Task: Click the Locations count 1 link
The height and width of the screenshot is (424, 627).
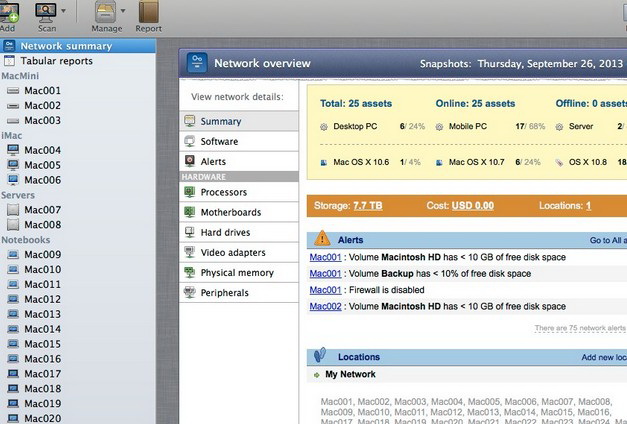Action: pyautogui.click(x=589, y=206)
